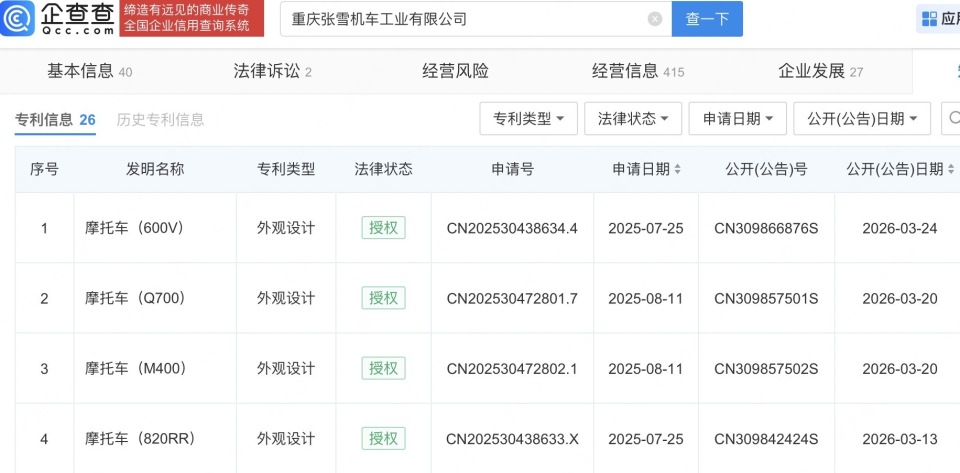Open the 专利类型 filter dropdown
Viewport: 960px width, 473px height.
(x=528, y=118)
